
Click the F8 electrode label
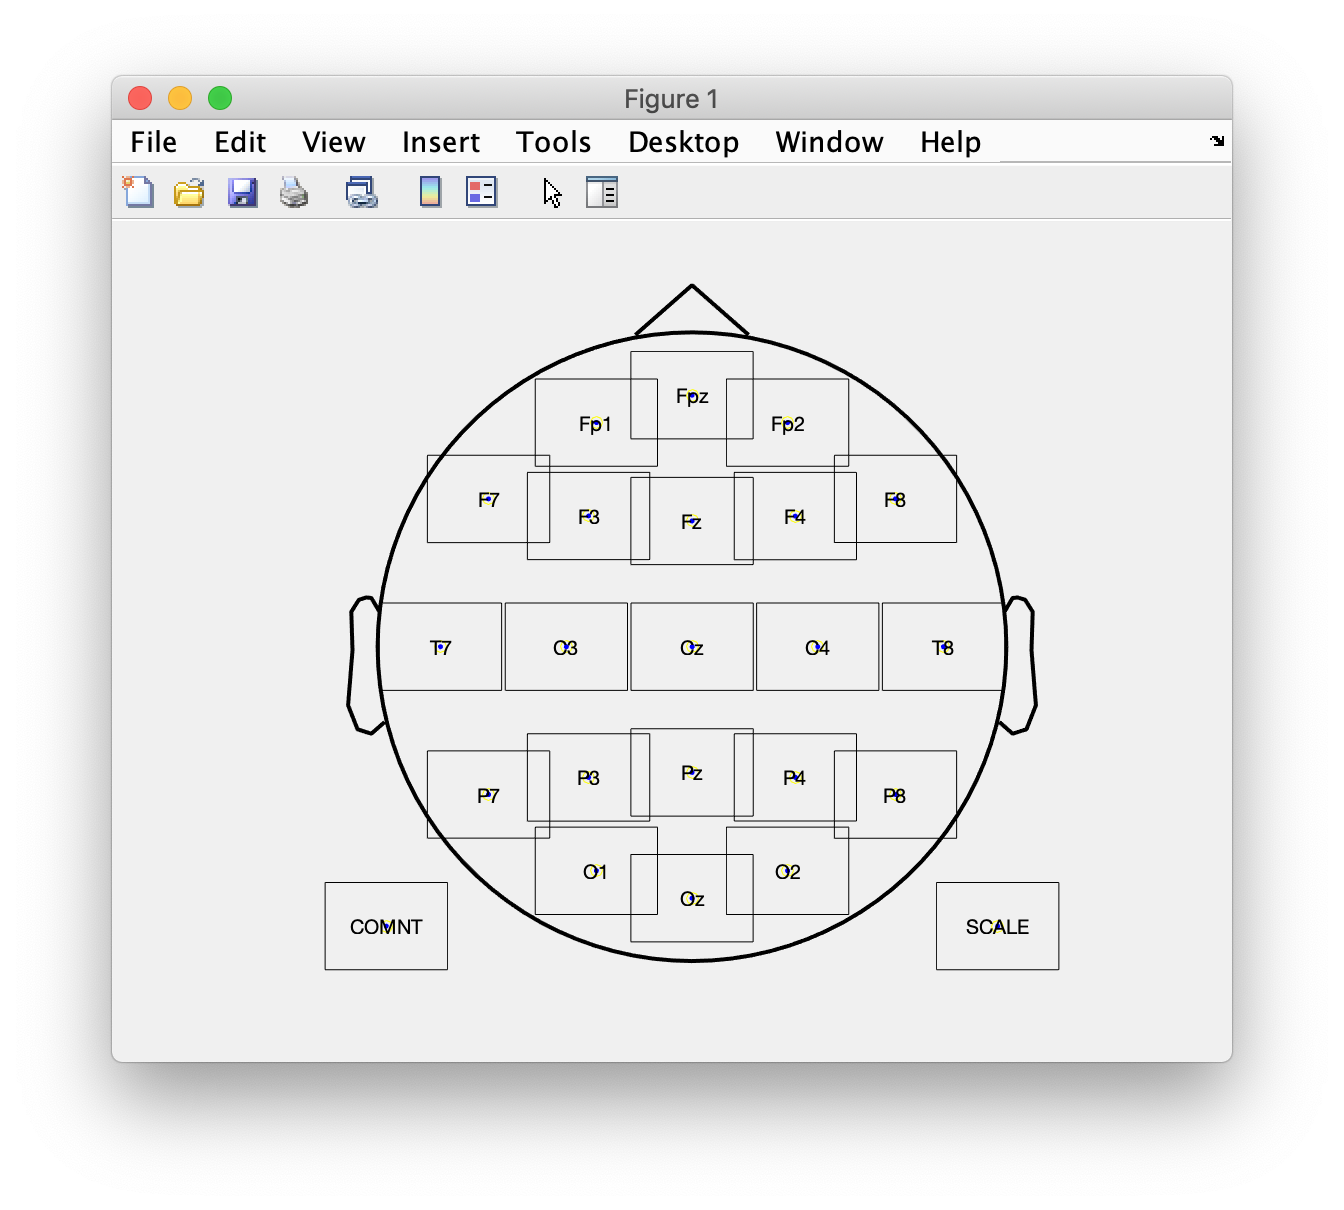coord(895,500)
